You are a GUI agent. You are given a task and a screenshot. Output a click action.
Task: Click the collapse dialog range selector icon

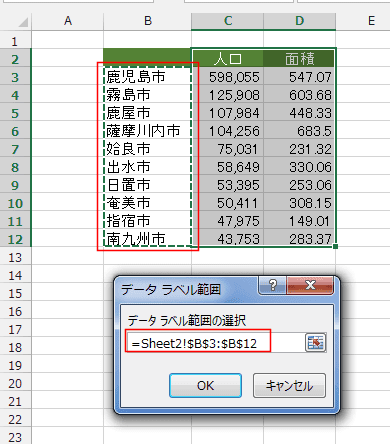pyautogui.click(x=315, y=342)
